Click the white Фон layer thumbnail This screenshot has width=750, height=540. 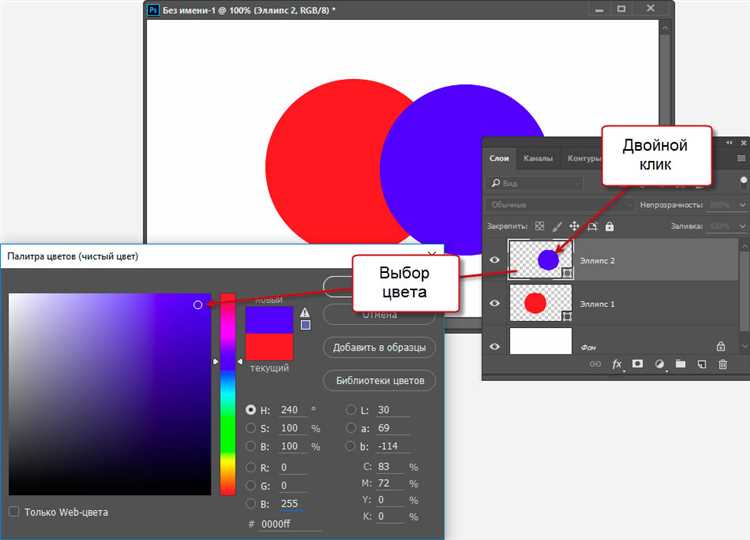(x=541, y=341)
